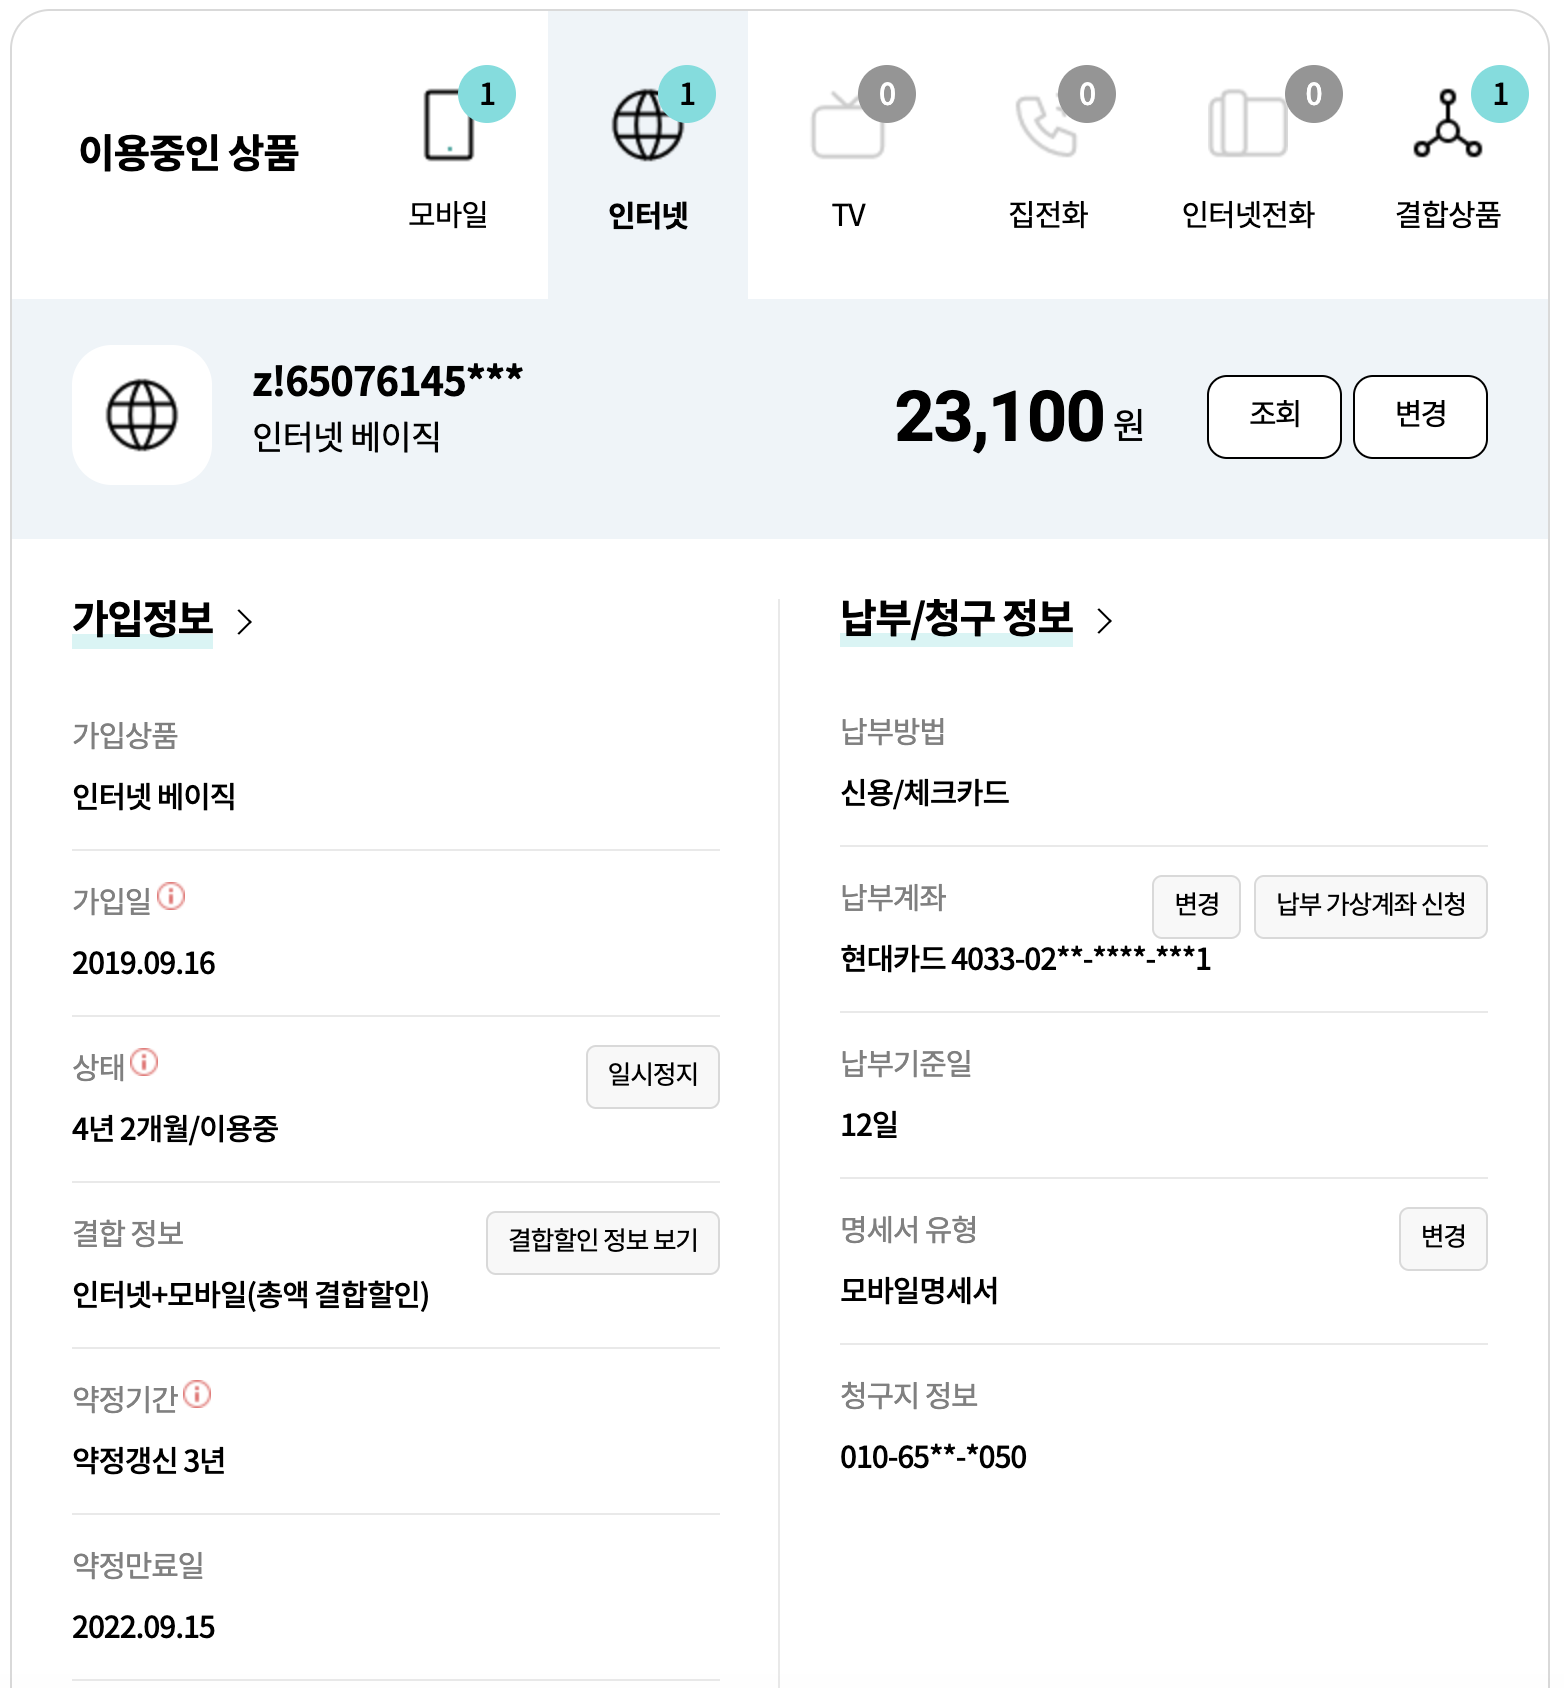Click 변경 button for 명세서 유형
Viewport: 1564px width, 1688px height.
tap(1442, 1238)
